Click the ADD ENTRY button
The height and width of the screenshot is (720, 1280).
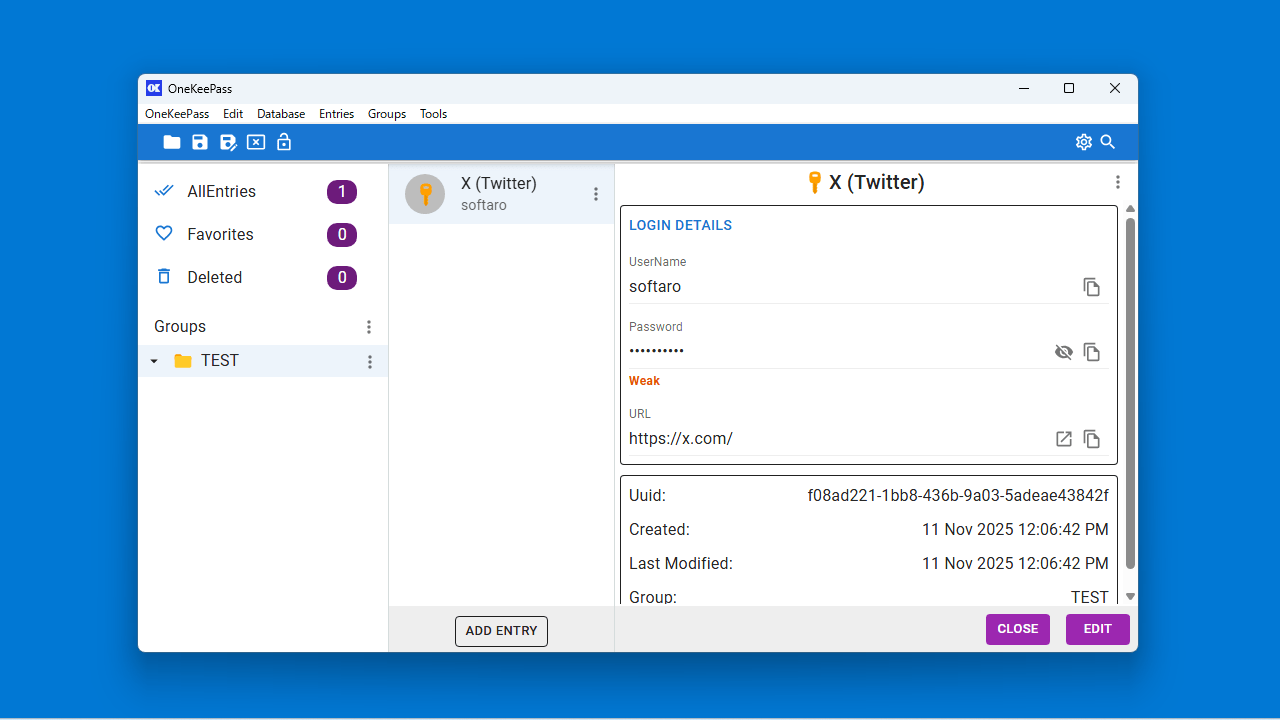pyautogui.click(x=501, y=631)
